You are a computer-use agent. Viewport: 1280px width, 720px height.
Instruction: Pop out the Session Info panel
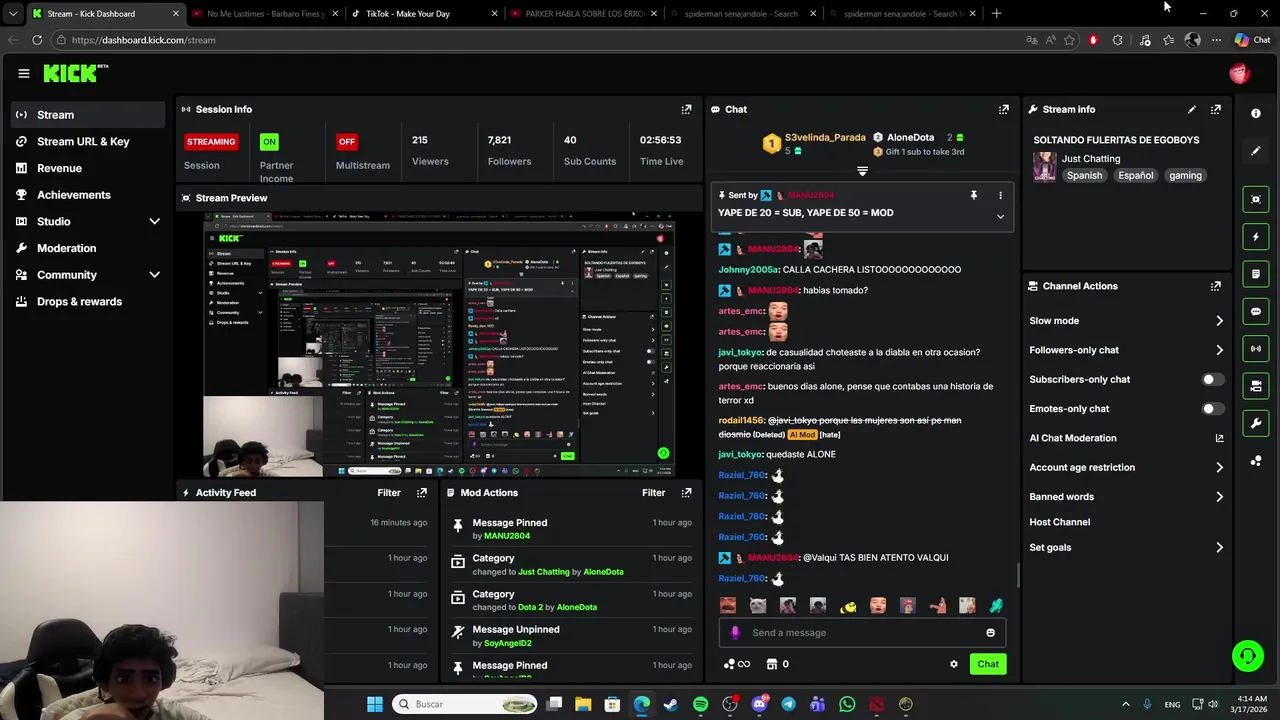686,109
